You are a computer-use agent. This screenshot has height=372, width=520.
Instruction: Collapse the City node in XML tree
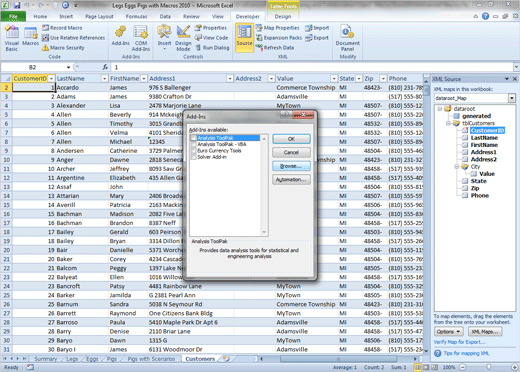(457, 166)
